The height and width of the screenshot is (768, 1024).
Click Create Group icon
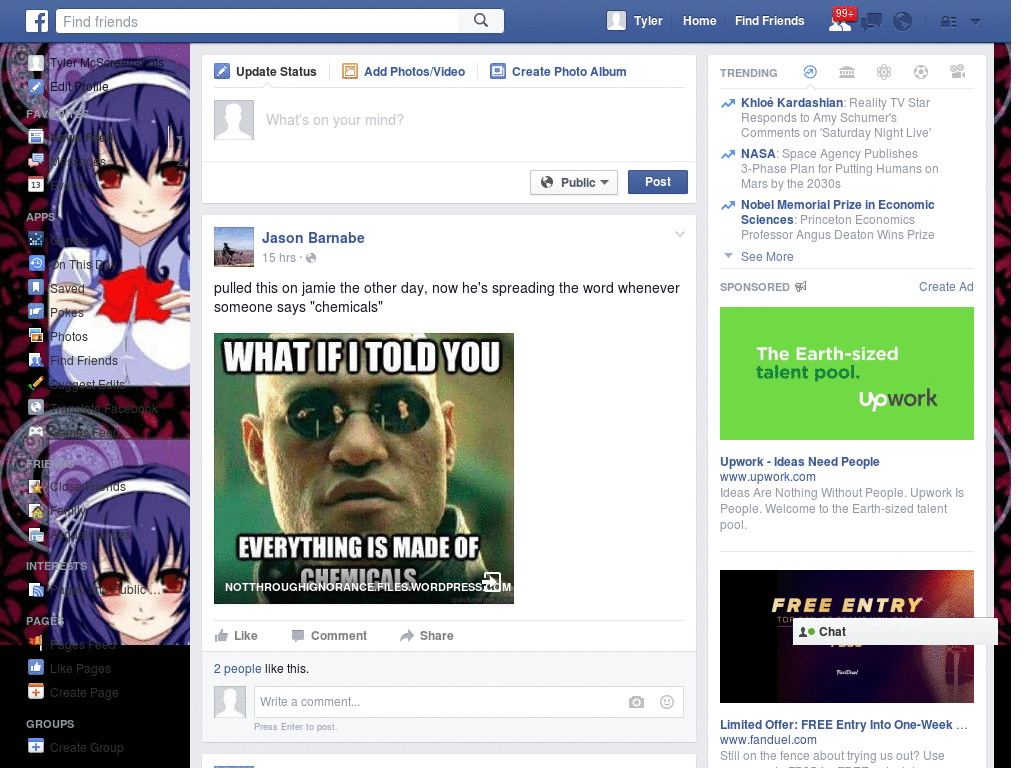click(x=36, y=746)
